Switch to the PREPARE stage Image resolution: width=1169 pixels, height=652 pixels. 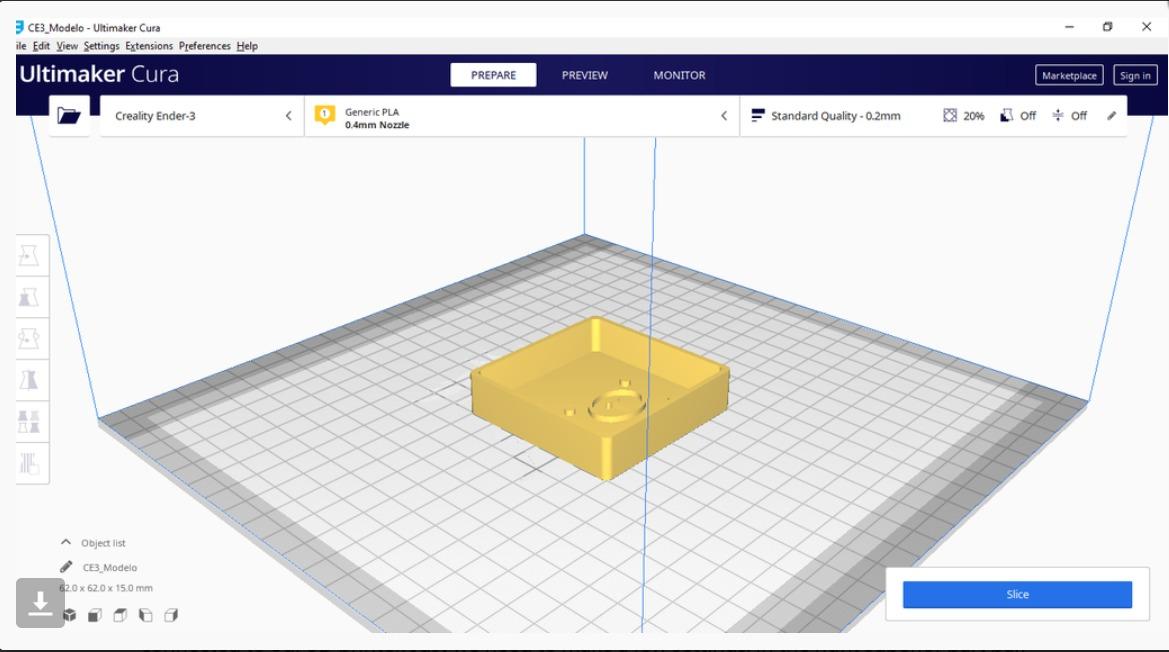(493, 75)
